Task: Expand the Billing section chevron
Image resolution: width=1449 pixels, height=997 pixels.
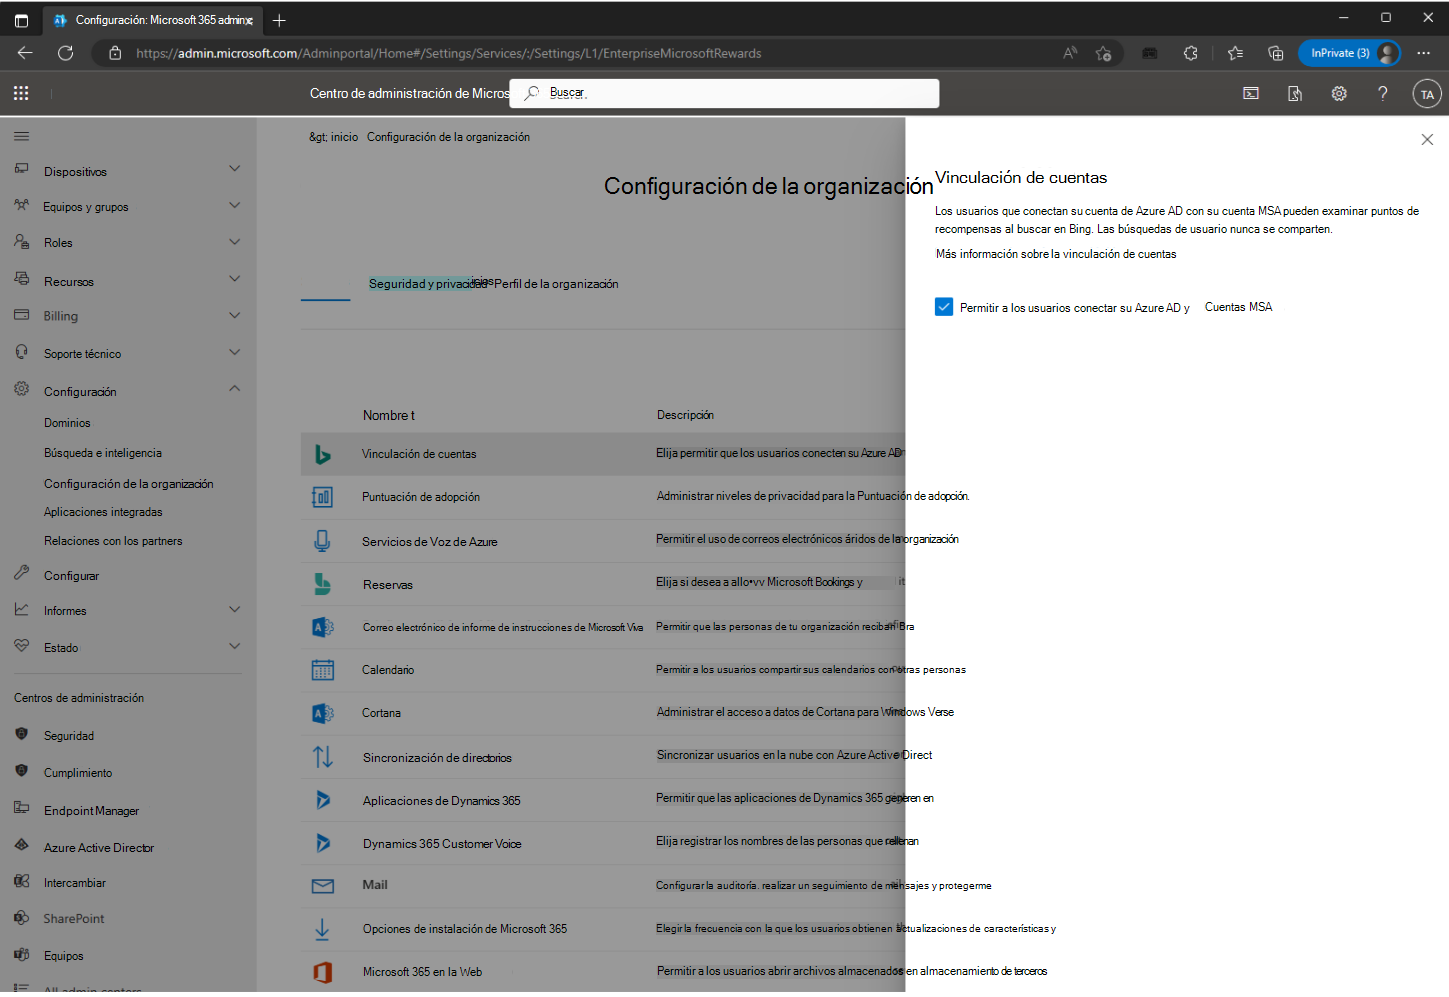Action: 234,315
